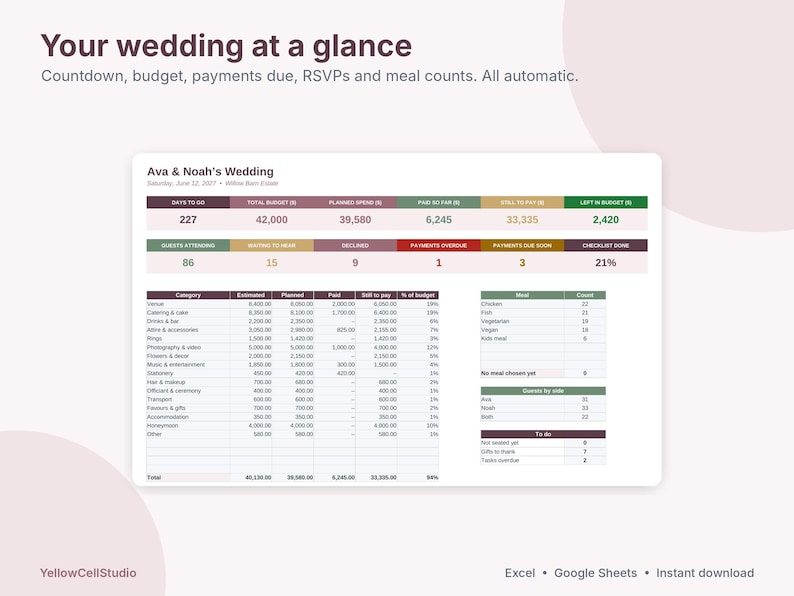Image resolution: width=794 pixels, height=596 pixels.
Task: Click the DECLINED header tile
Action: tap(355, 246)
